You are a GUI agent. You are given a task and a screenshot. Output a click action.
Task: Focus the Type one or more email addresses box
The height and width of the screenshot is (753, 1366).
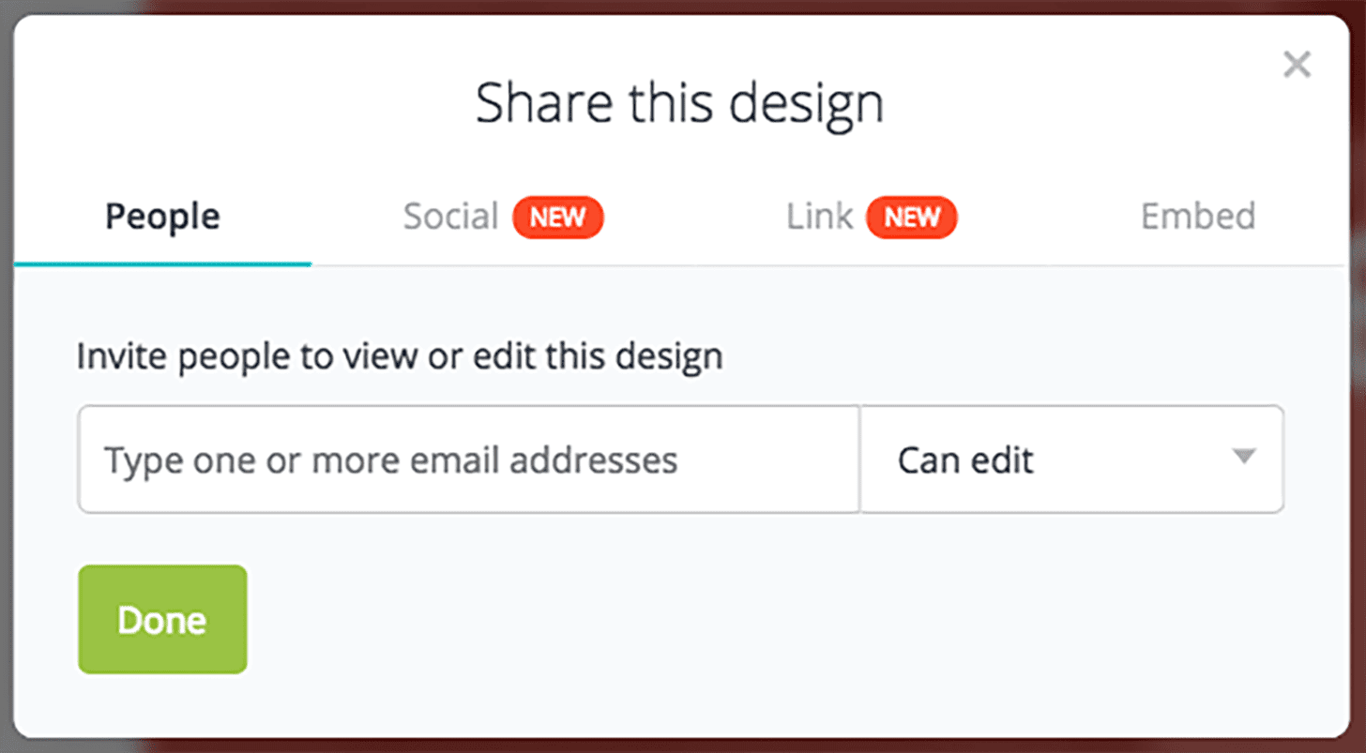point(468,459)
